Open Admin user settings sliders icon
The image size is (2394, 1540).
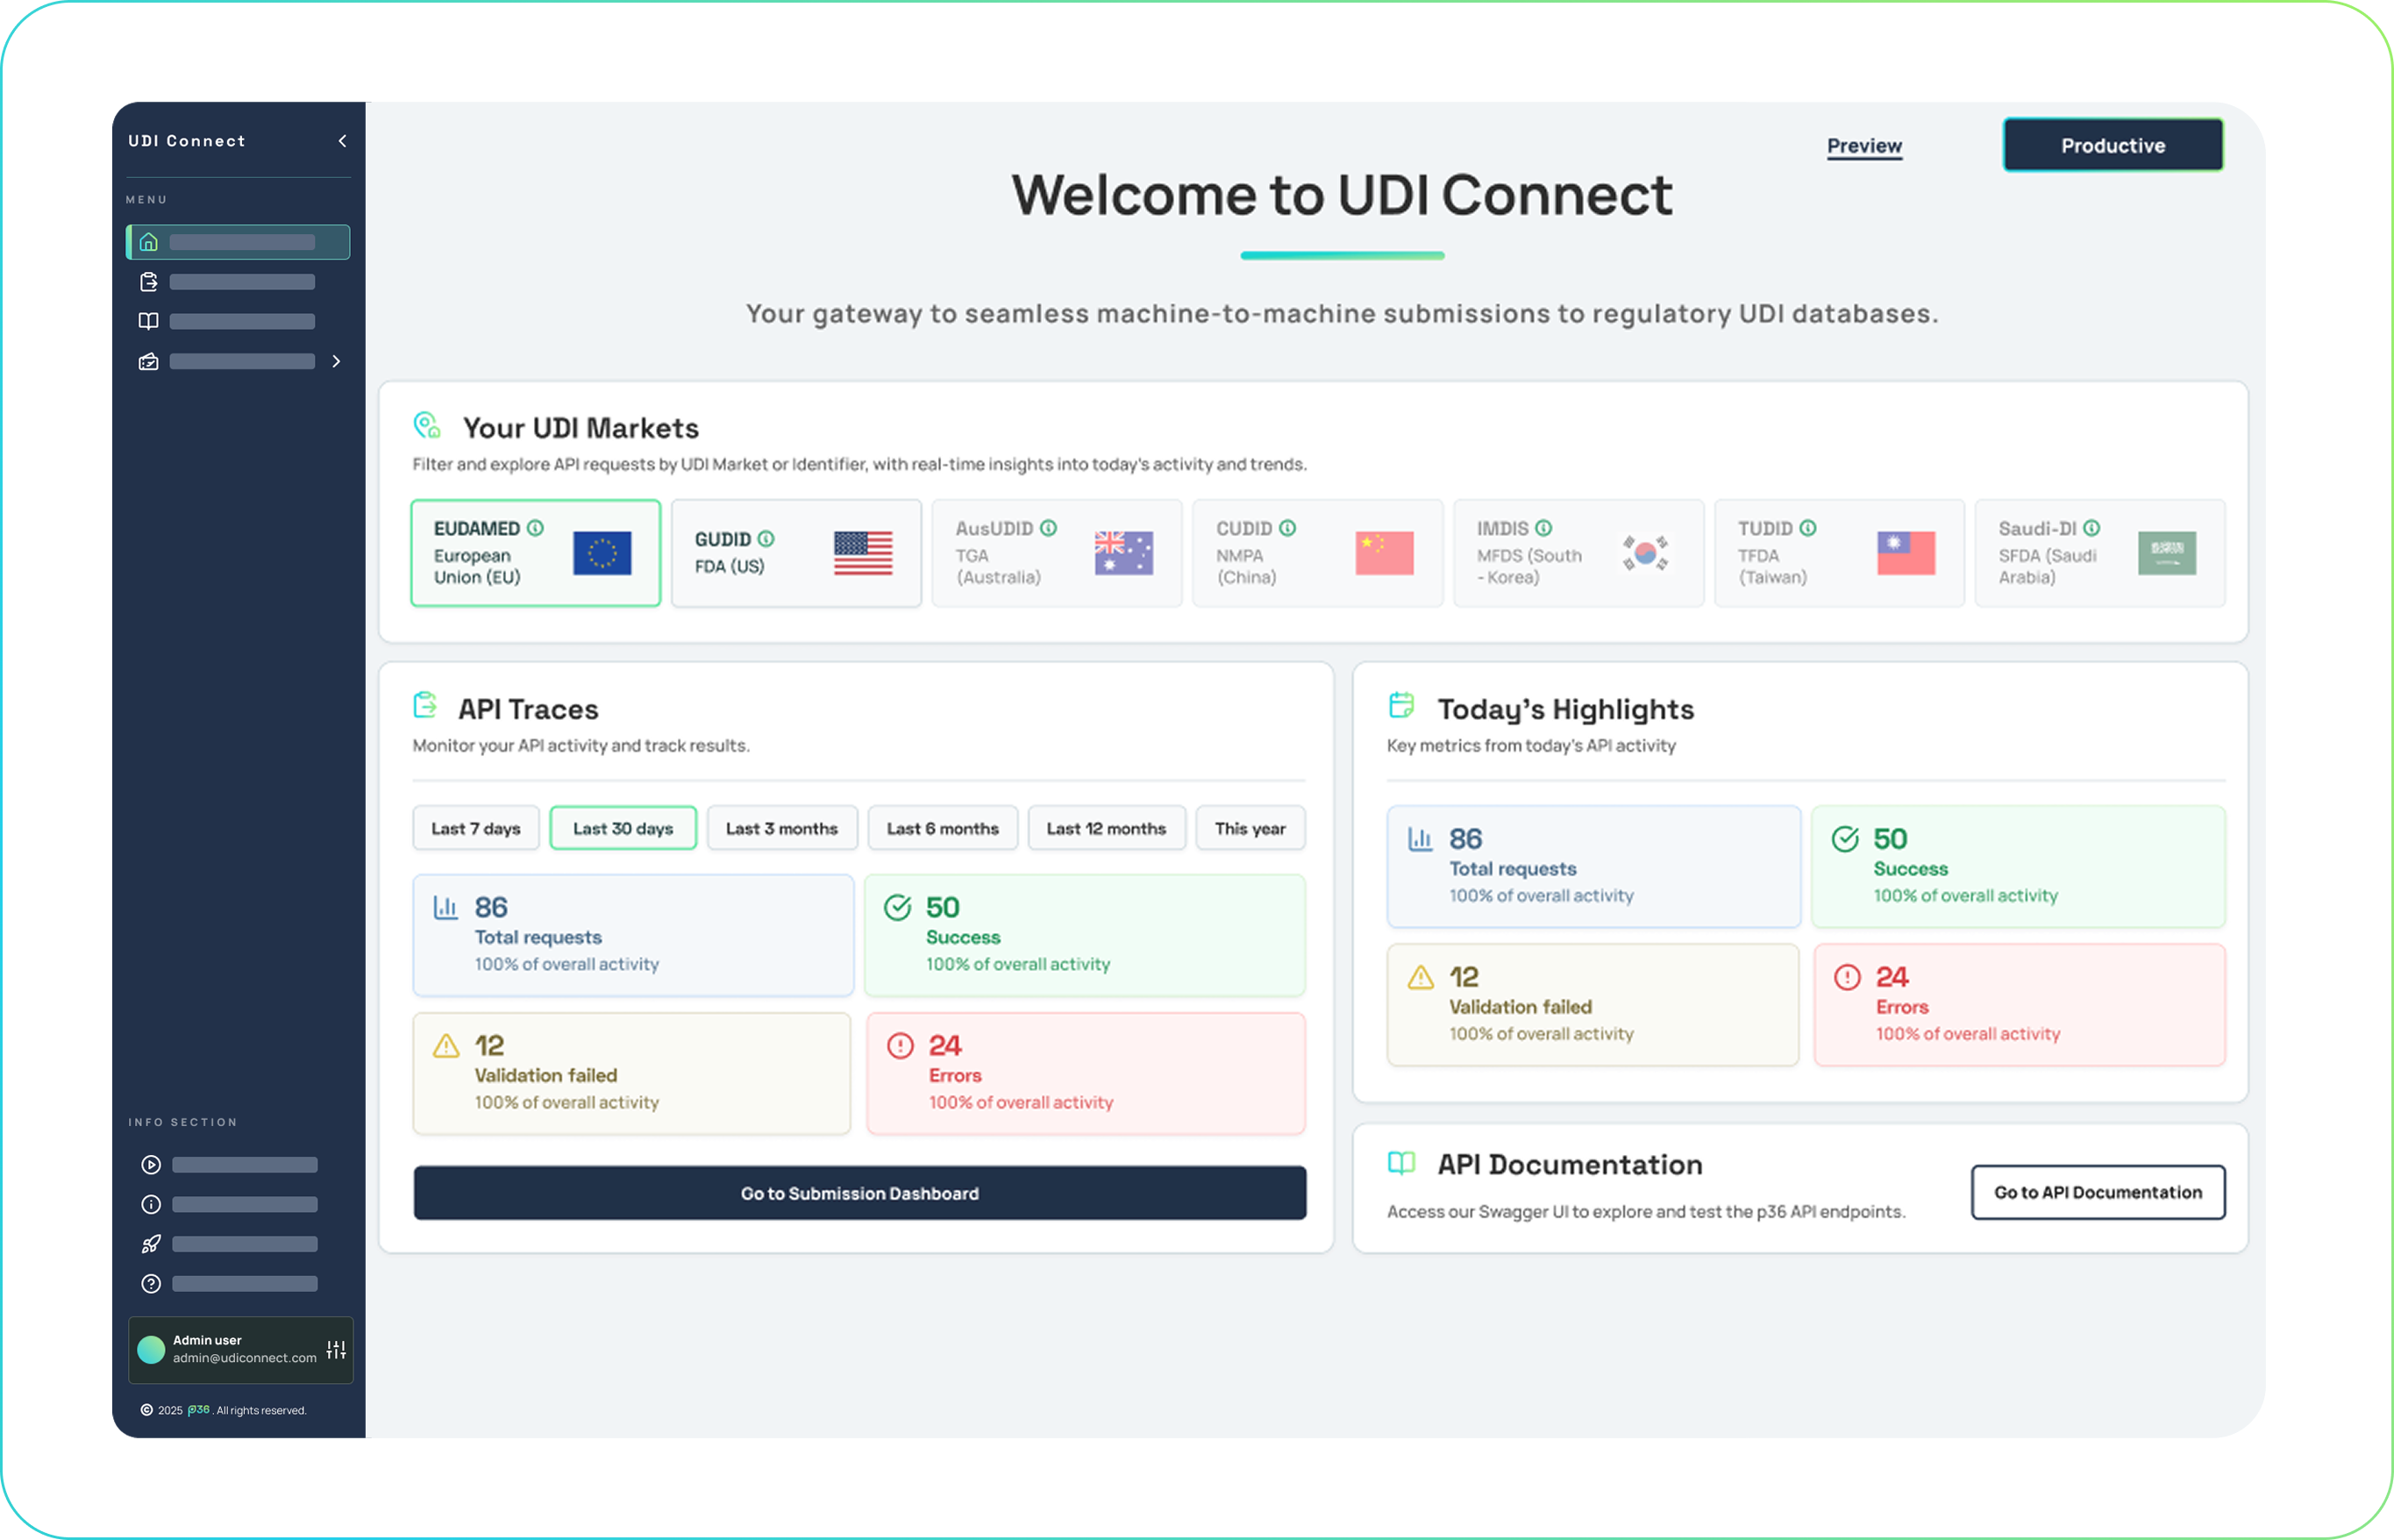point(336,1350)
